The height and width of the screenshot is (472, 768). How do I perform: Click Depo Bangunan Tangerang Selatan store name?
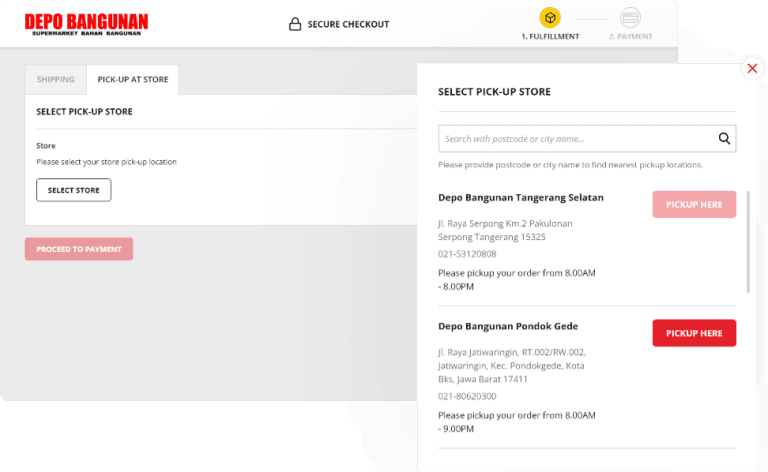pos(521,197)
